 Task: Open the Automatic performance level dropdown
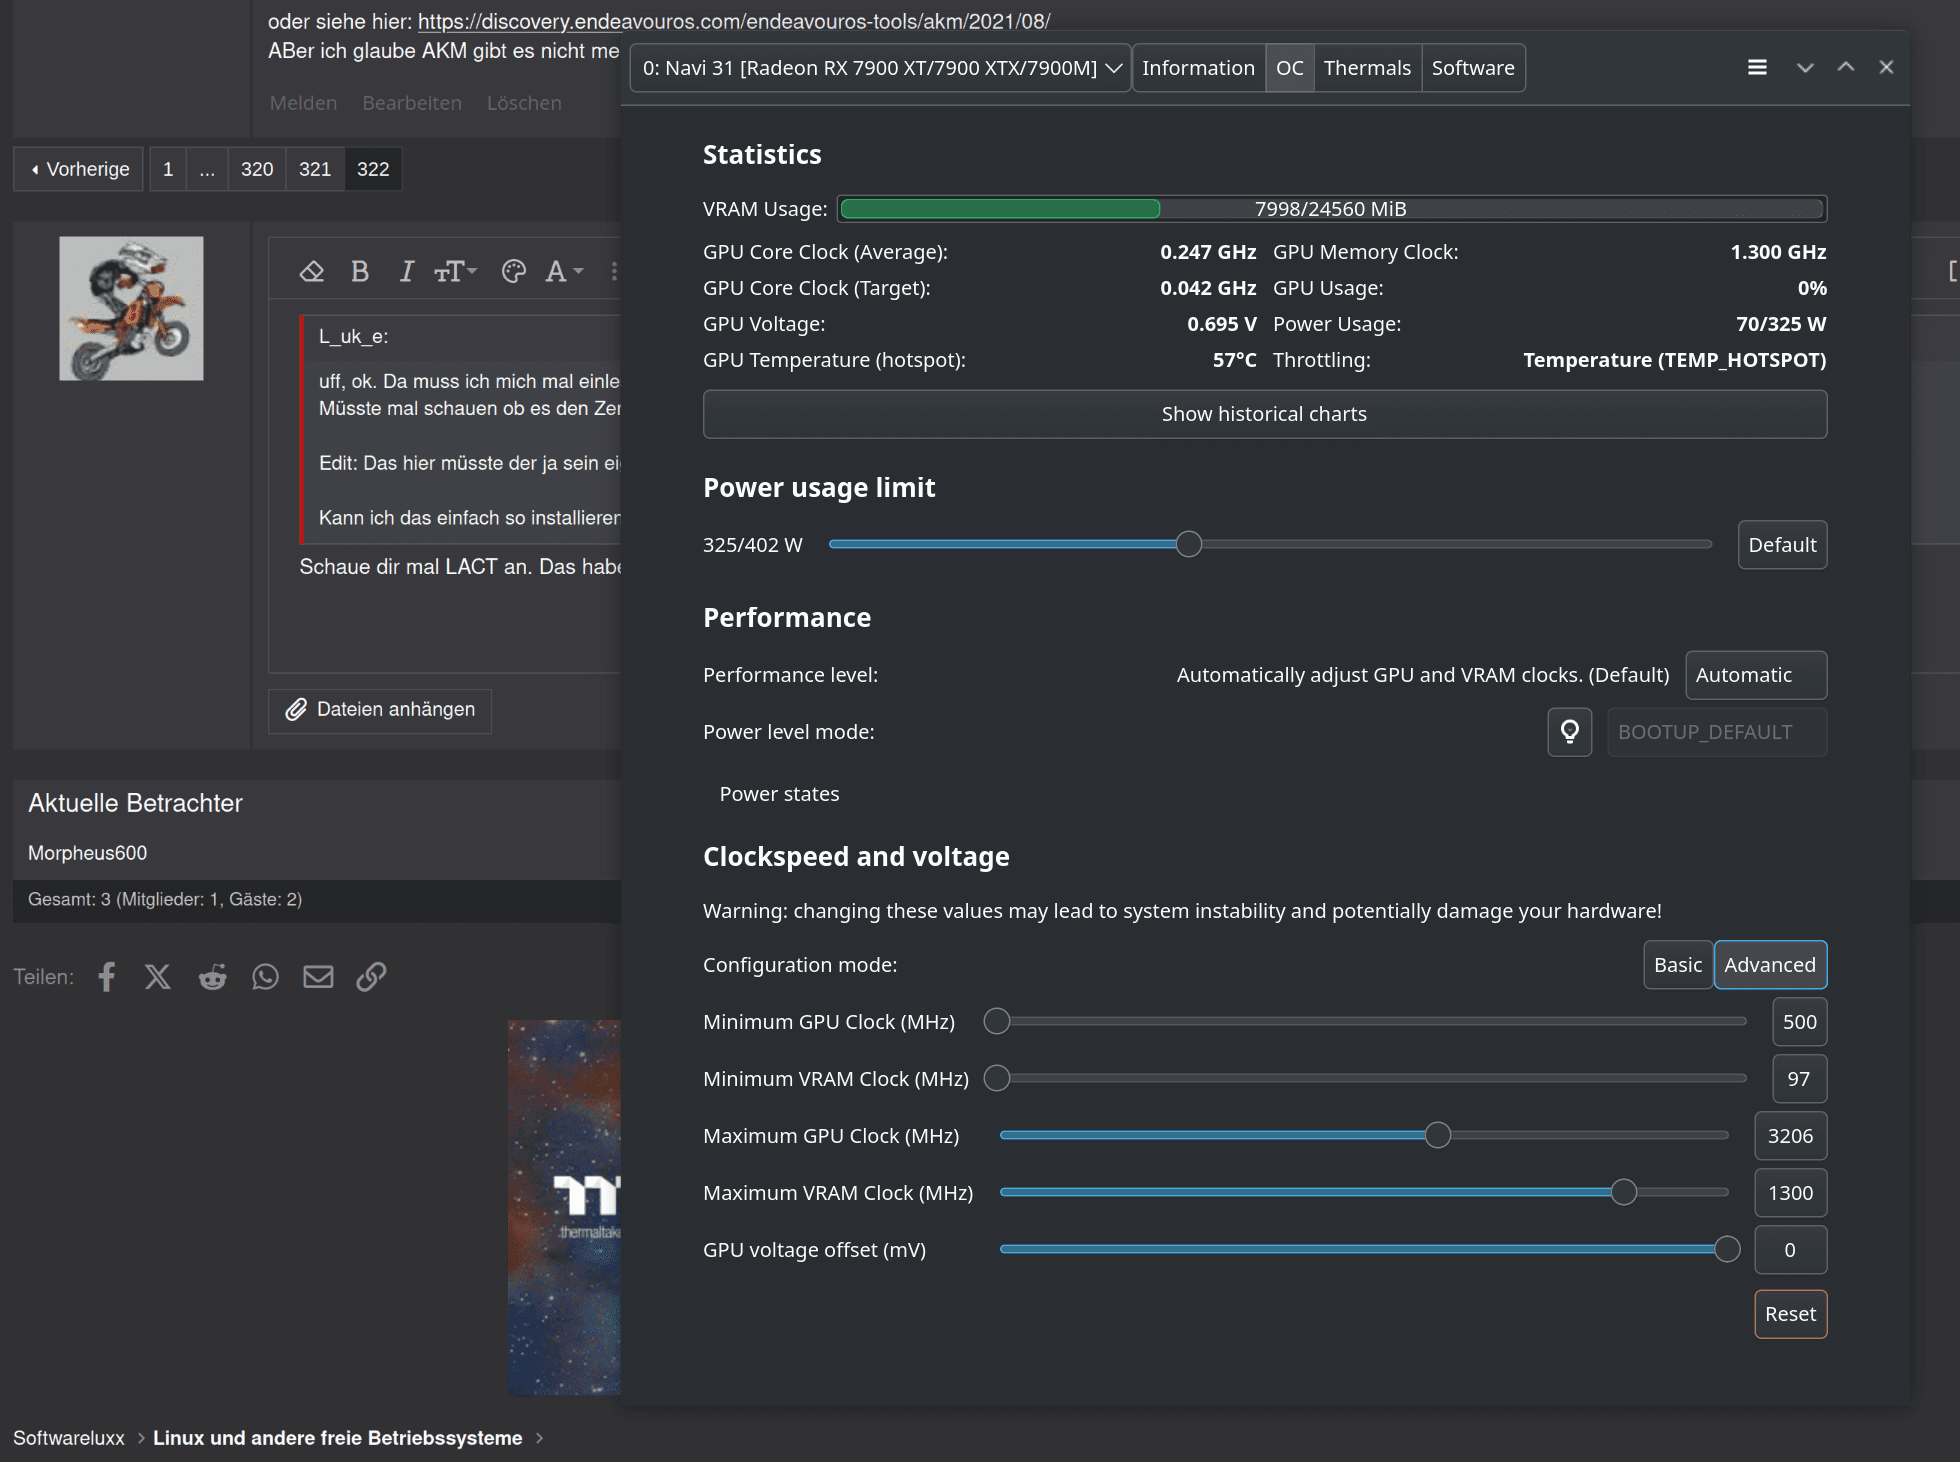(x=1755, y=675)
